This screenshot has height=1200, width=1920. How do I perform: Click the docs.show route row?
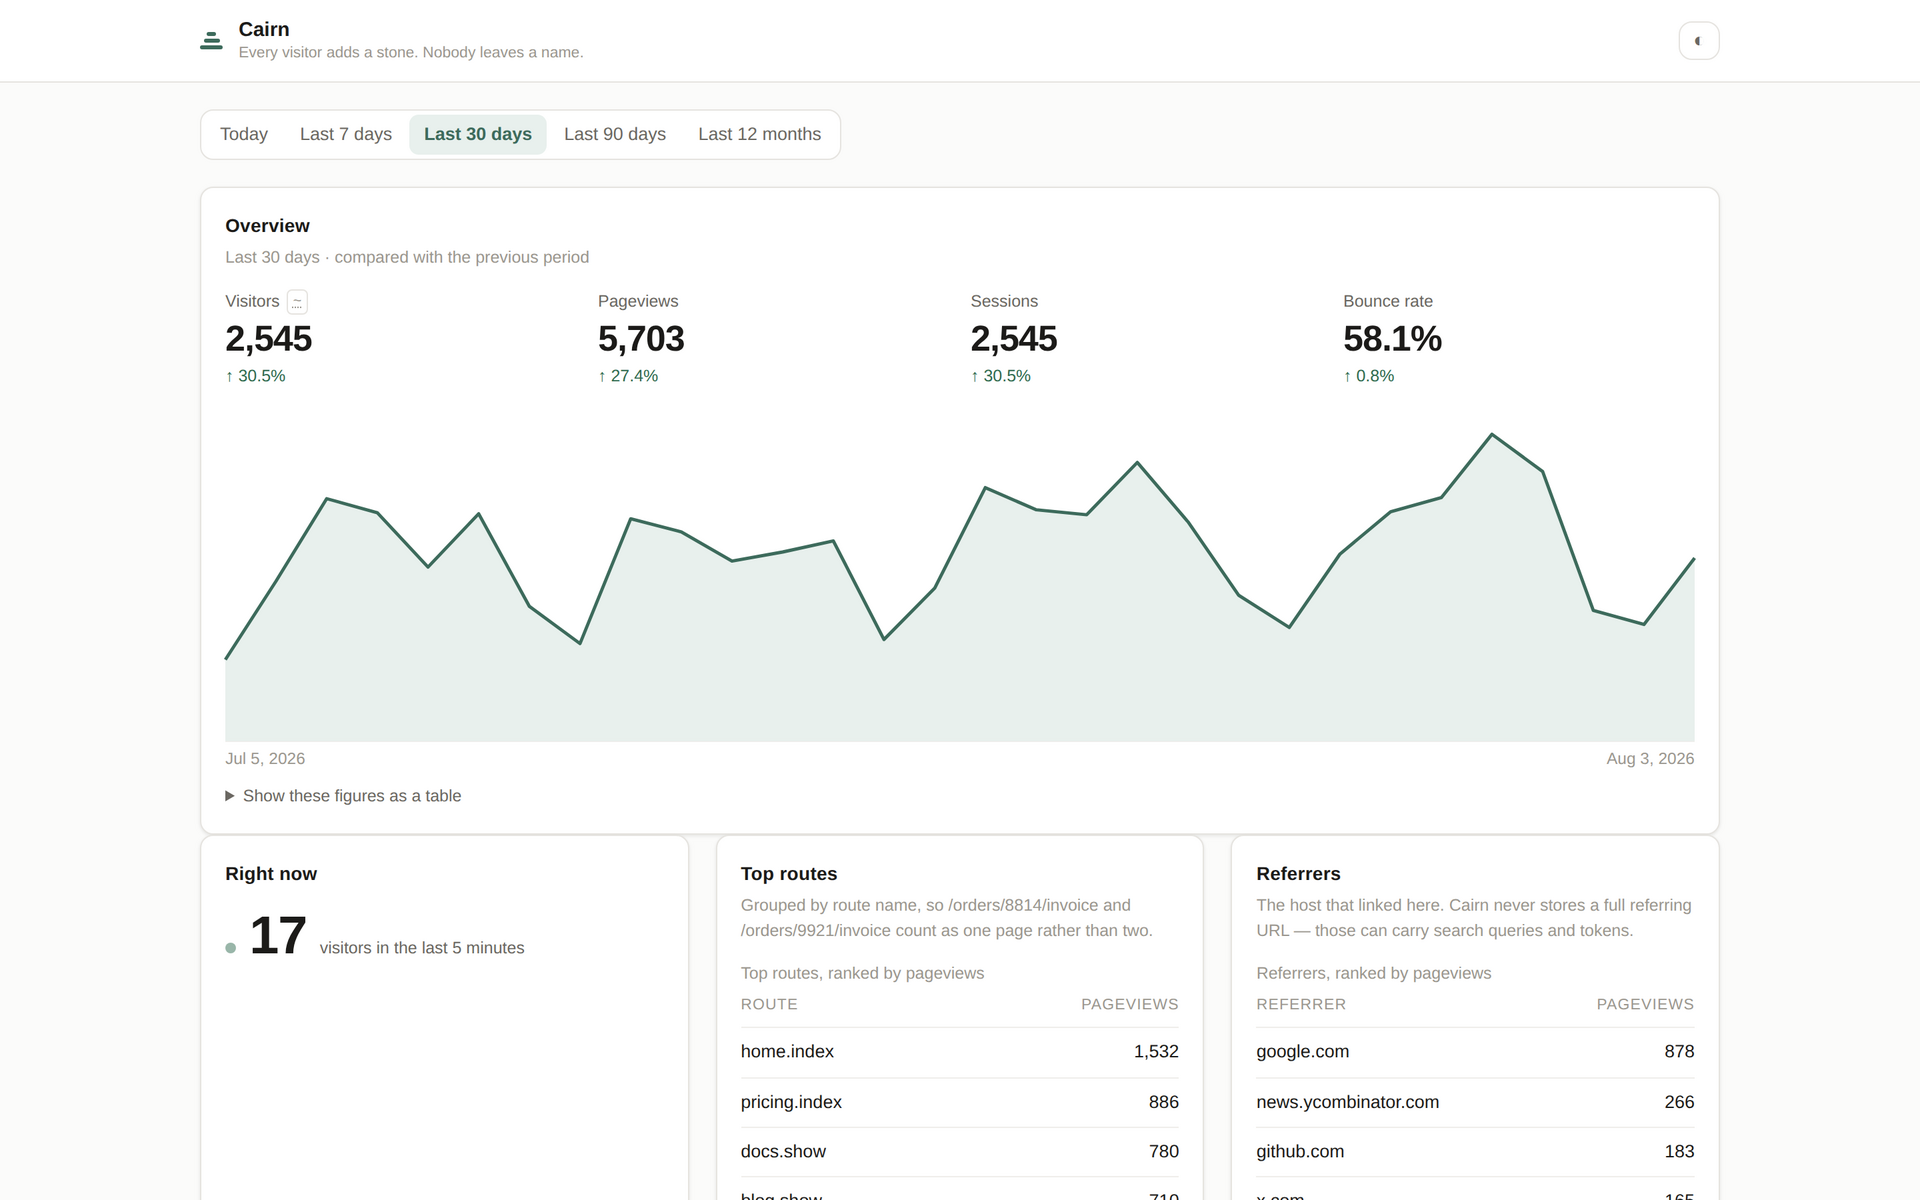pos(960,1152)
